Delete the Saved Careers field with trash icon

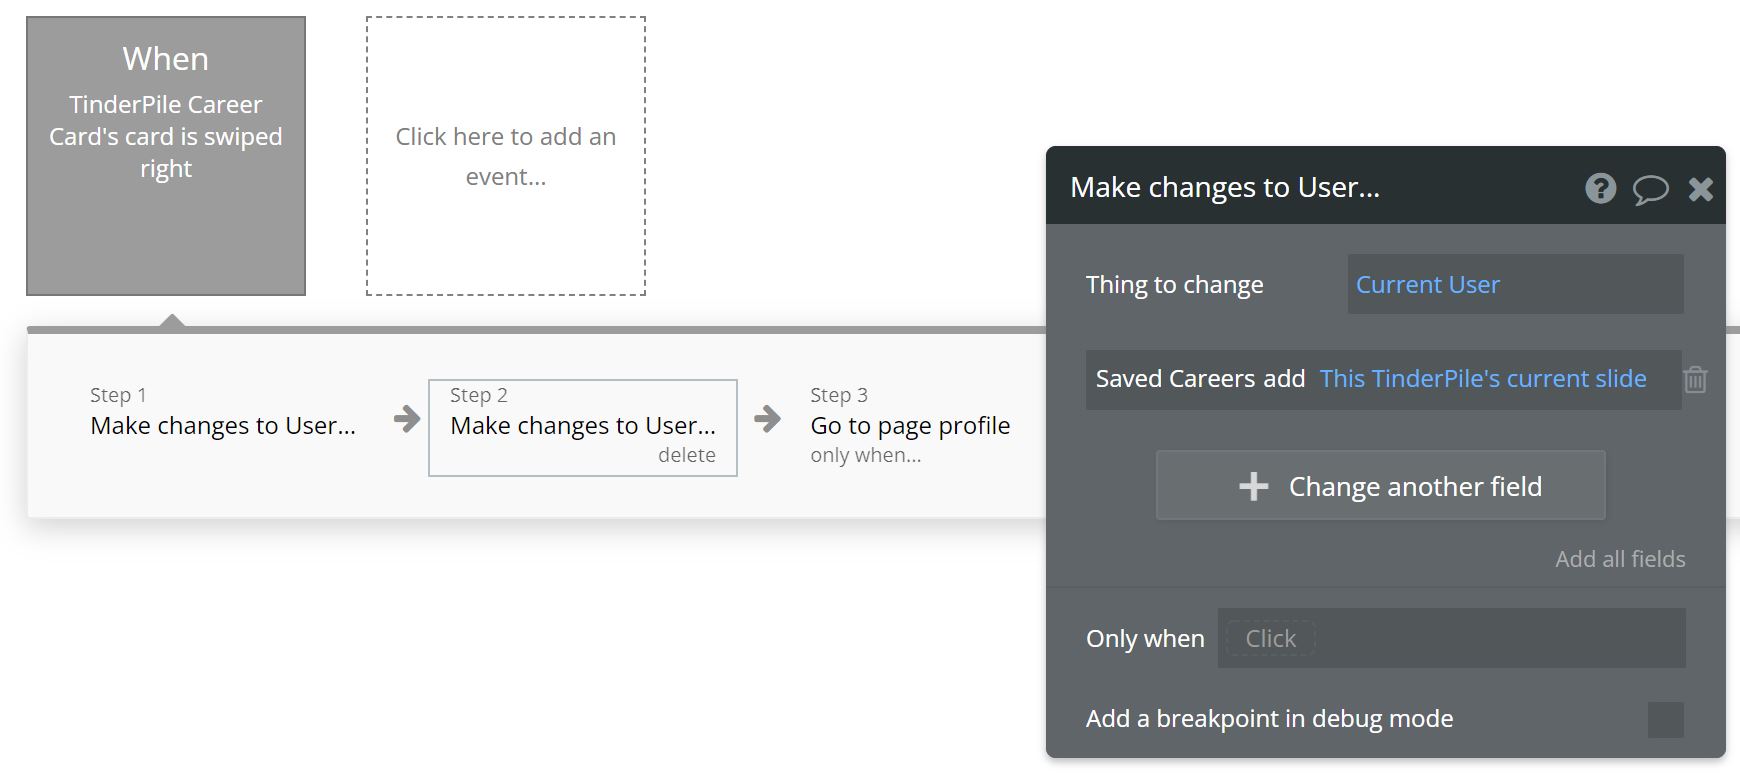1695,380
